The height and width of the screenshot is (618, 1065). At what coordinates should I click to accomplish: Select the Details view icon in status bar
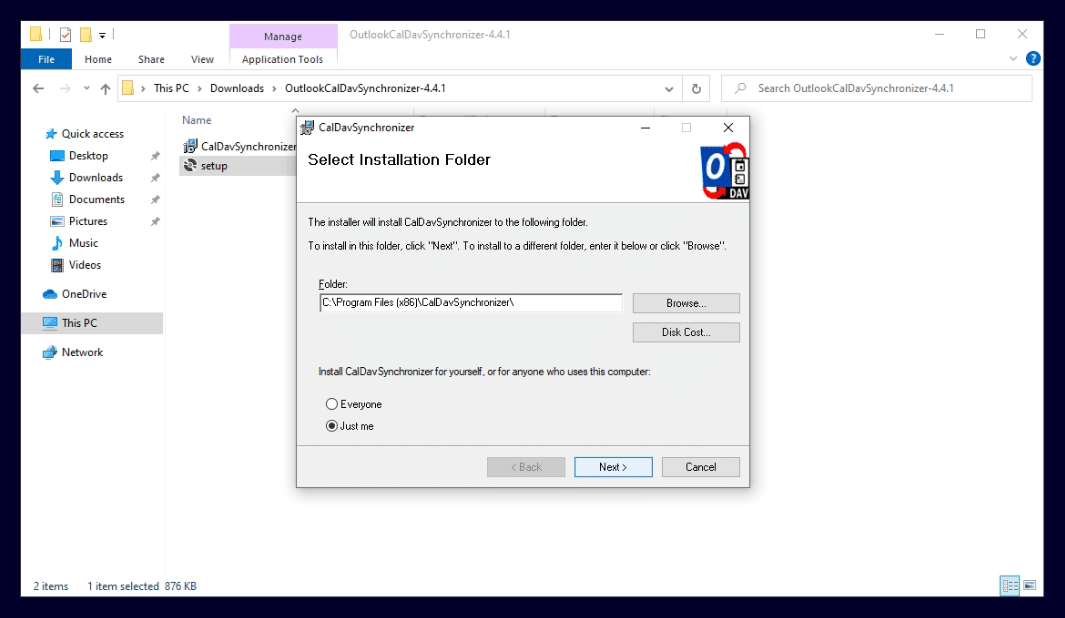point(1009,585)
